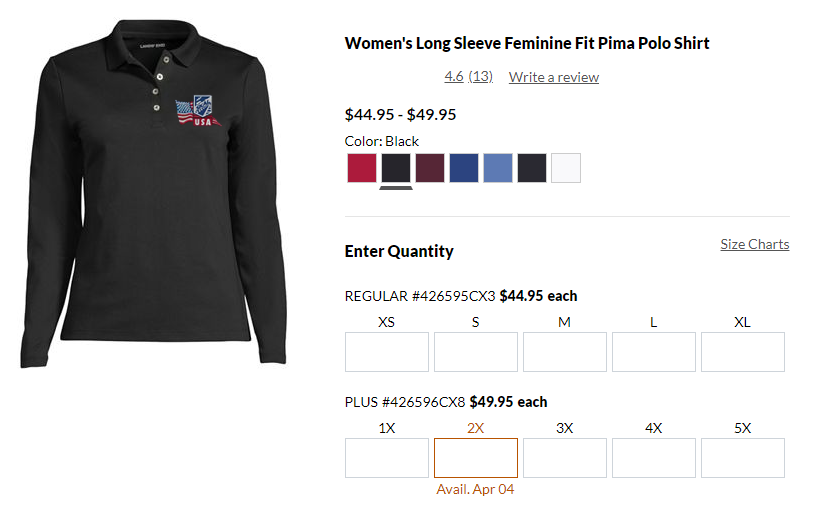The image size is (819, 505).
Task: Click the Write a review link
Action: tap(553, 77)
